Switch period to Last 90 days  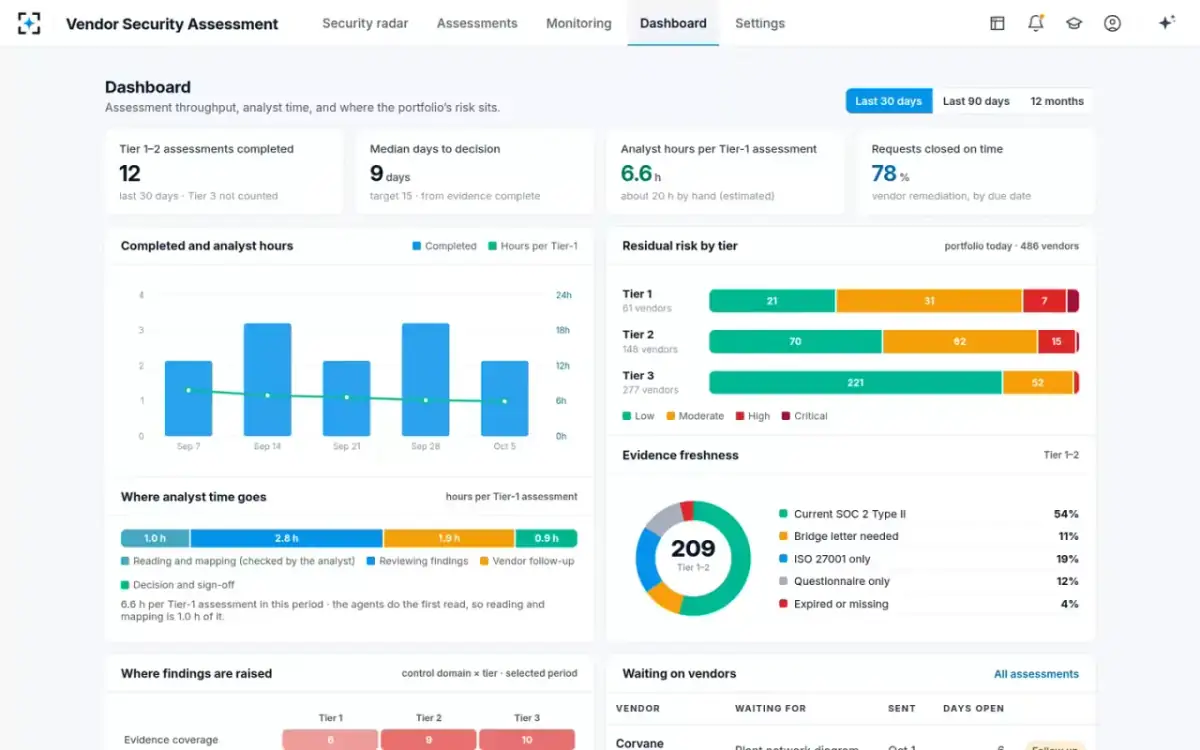[x=976, y=101]
